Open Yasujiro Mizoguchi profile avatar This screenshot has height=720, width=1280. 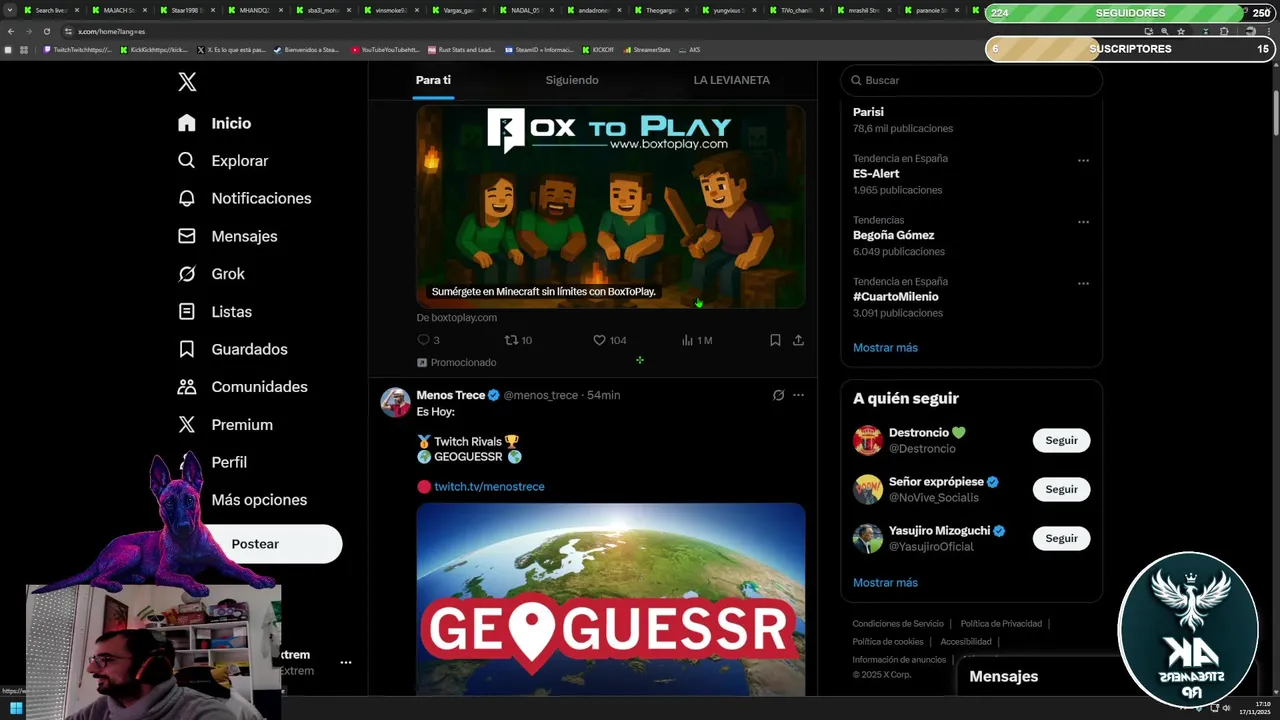pyautogui.click(x=868, y=538)
